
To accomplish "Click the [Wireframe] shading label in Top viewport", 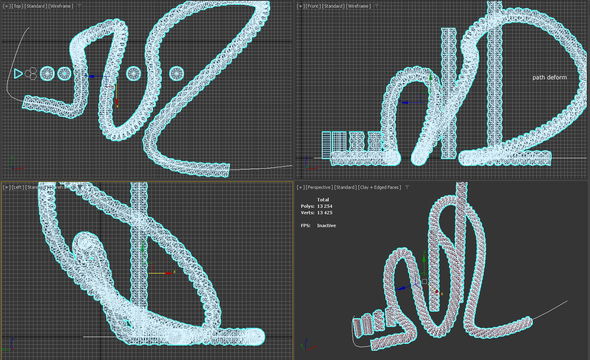I will pos(61,6).
